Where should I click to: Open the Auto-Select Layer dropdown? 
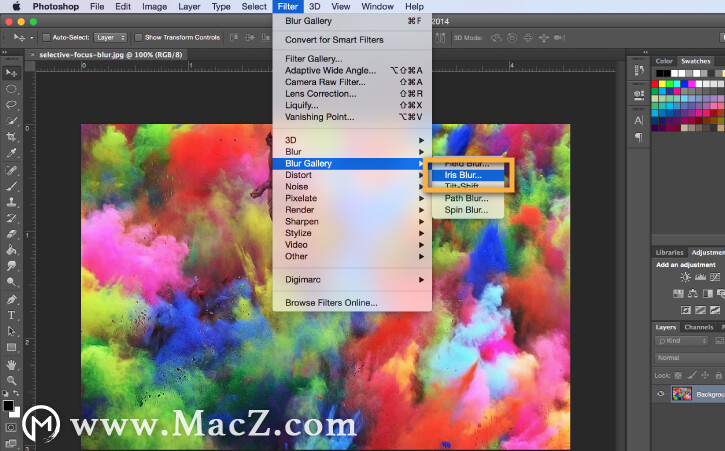[110, 37]
